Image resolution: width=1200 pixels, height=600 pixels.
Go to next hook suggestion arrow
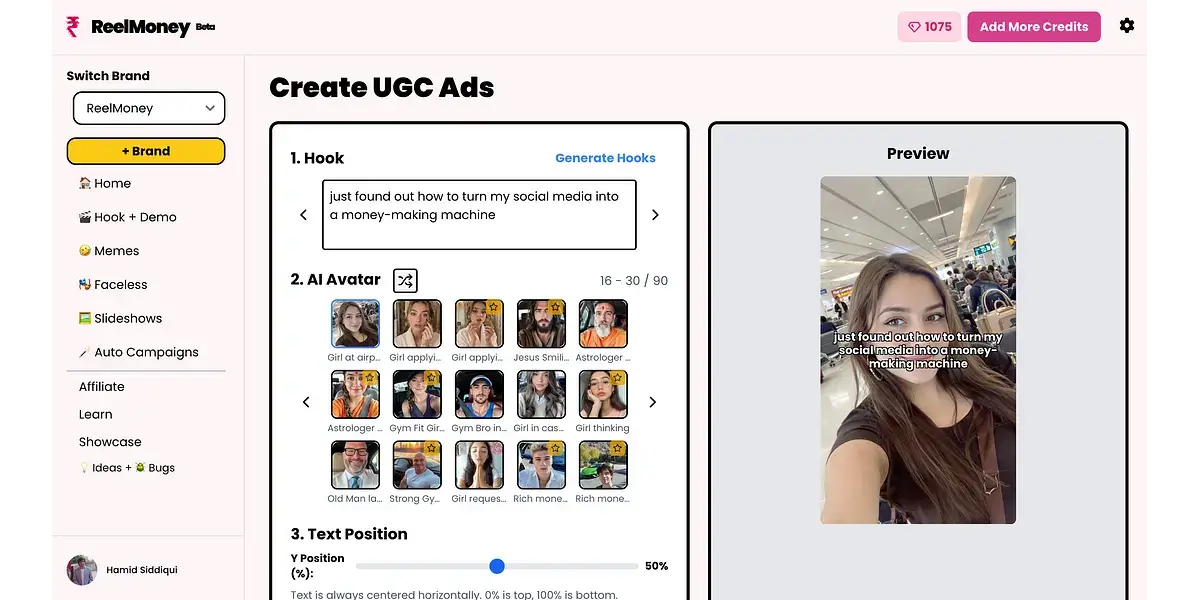click(655, 215)
